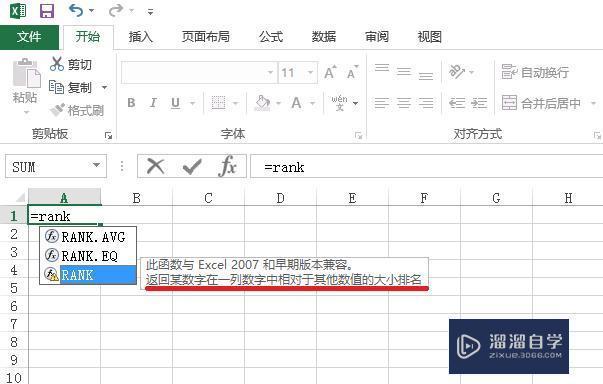Click the increase font size icon
This screenshot has height=384, width=603.
click(x=330, y=72)
